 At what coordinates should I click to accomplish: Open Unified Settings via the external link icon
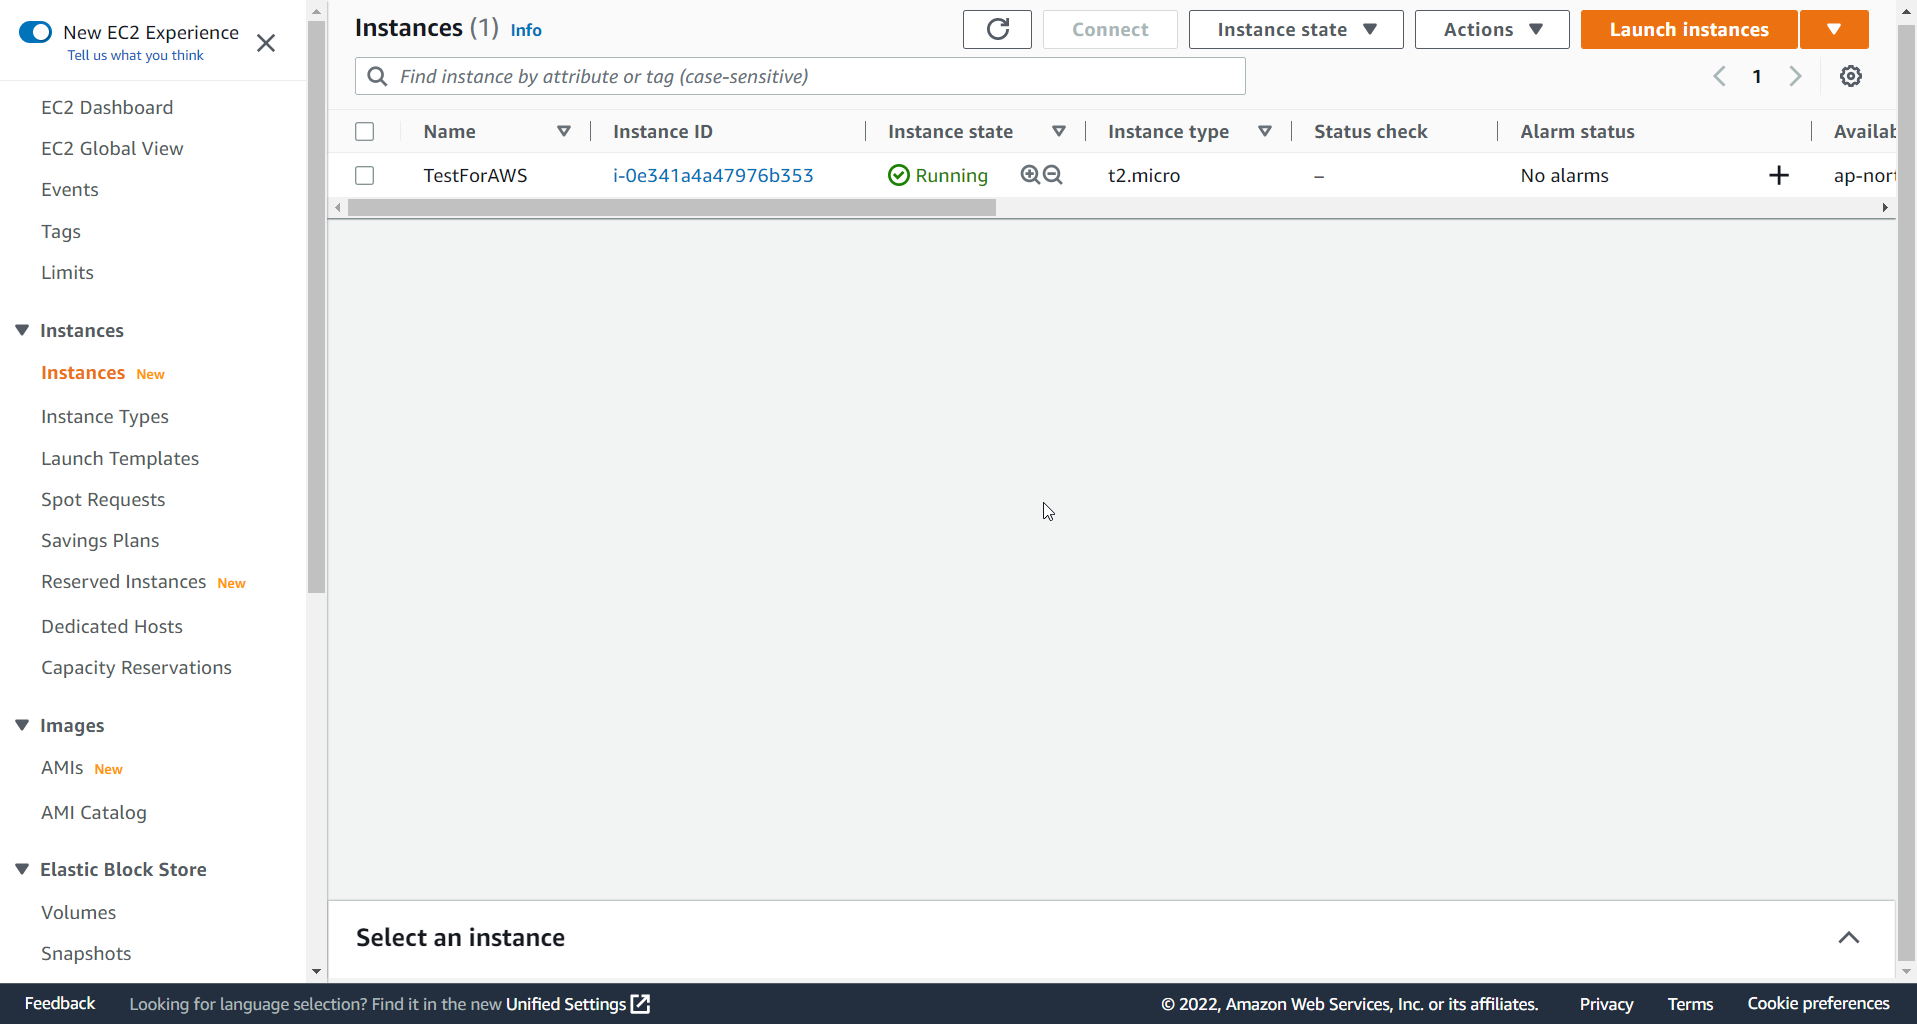(640, 1003)
